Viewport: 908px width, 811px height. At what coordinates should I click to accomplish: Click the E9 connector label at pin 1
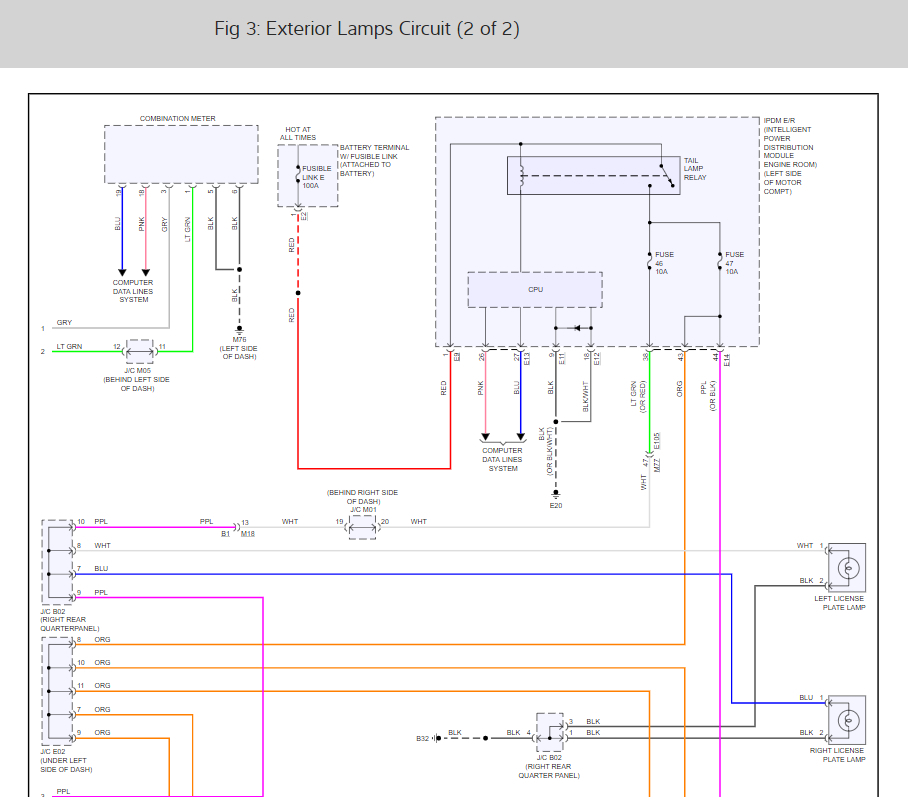click(457, 357)
